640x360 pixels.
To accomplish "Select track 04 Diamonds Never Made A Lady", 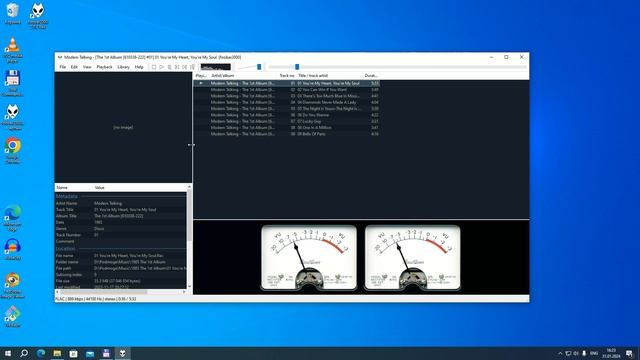I will coord(287,102).
